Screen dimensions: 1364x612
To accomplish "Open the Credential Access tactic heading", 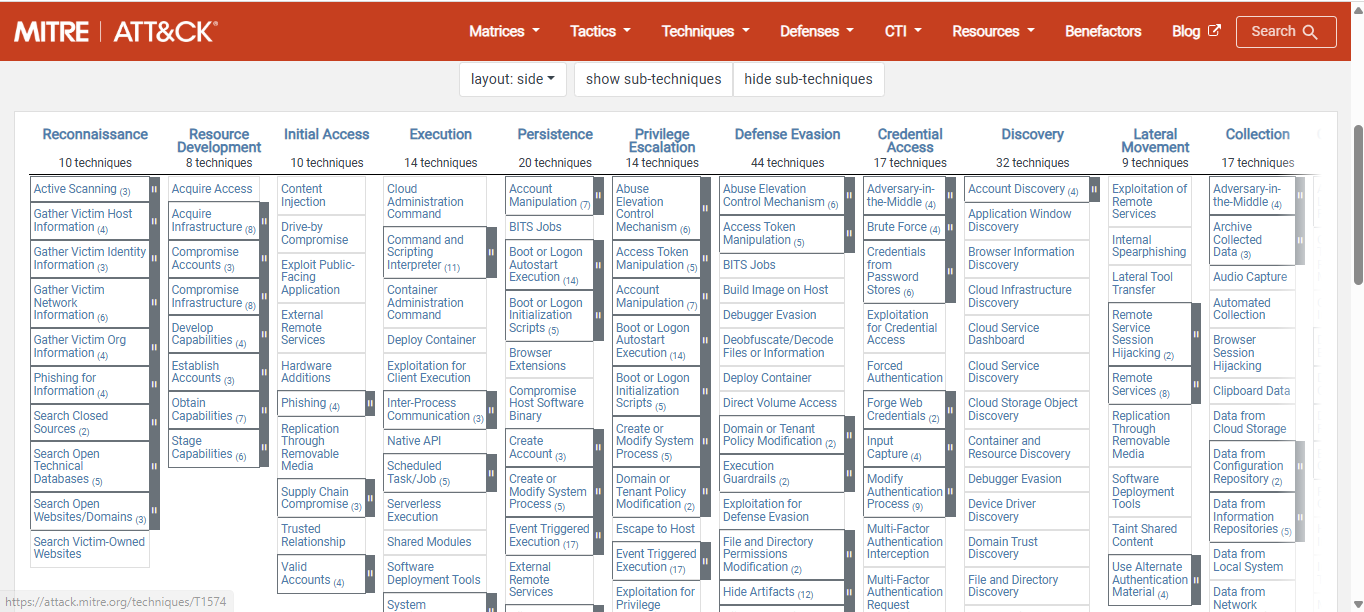I will coord(910,141).
